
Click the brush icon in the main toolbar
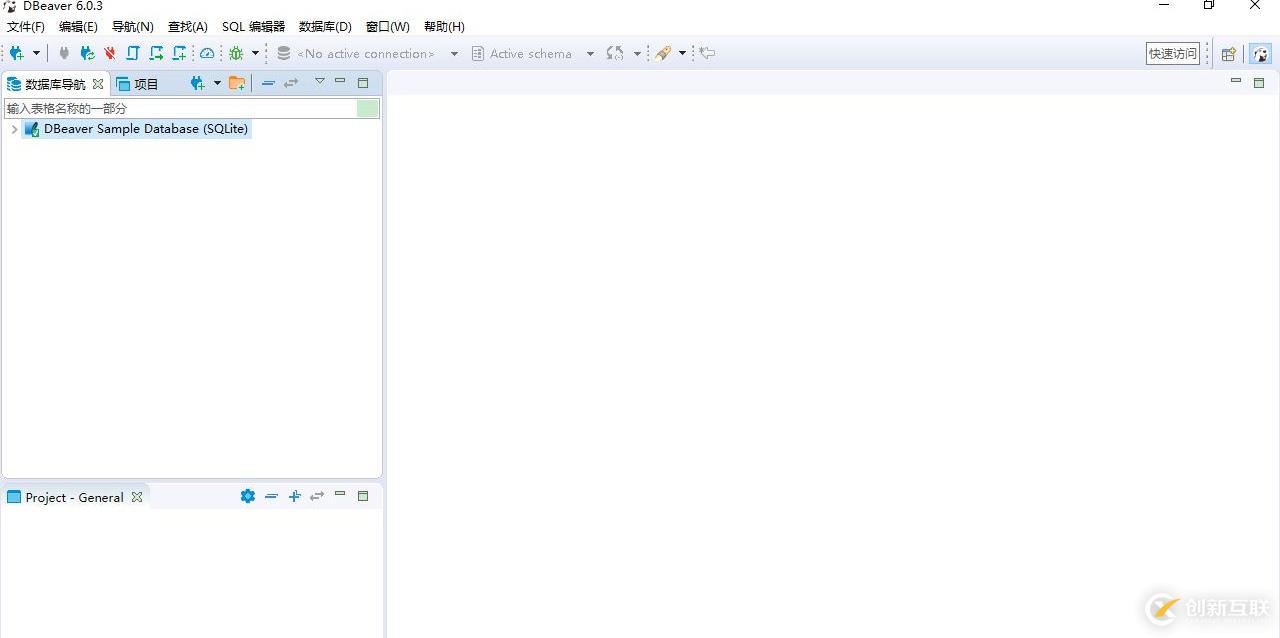[663, 53]
